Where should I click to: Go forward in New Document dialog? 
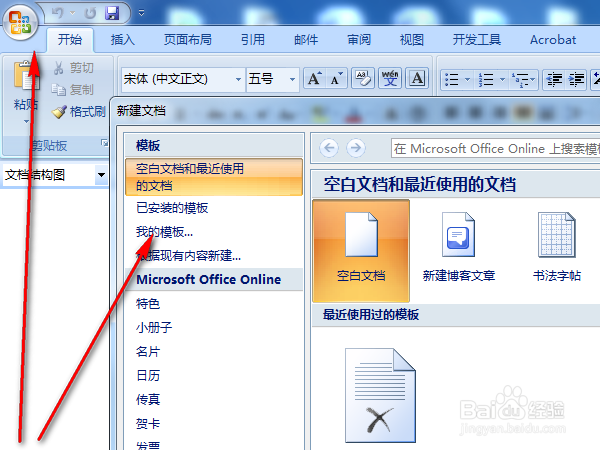pos(356,148)
